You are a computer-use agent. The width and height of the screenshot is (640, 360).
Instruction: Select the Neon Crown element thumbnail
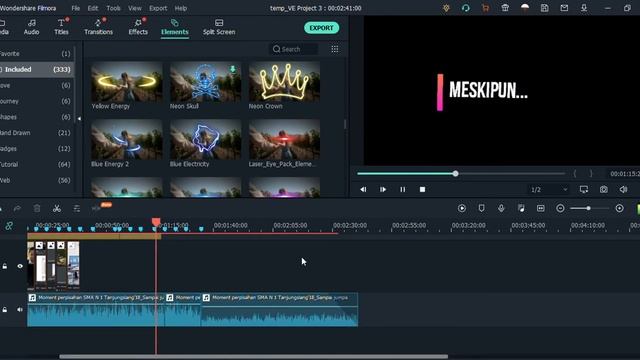284,82
